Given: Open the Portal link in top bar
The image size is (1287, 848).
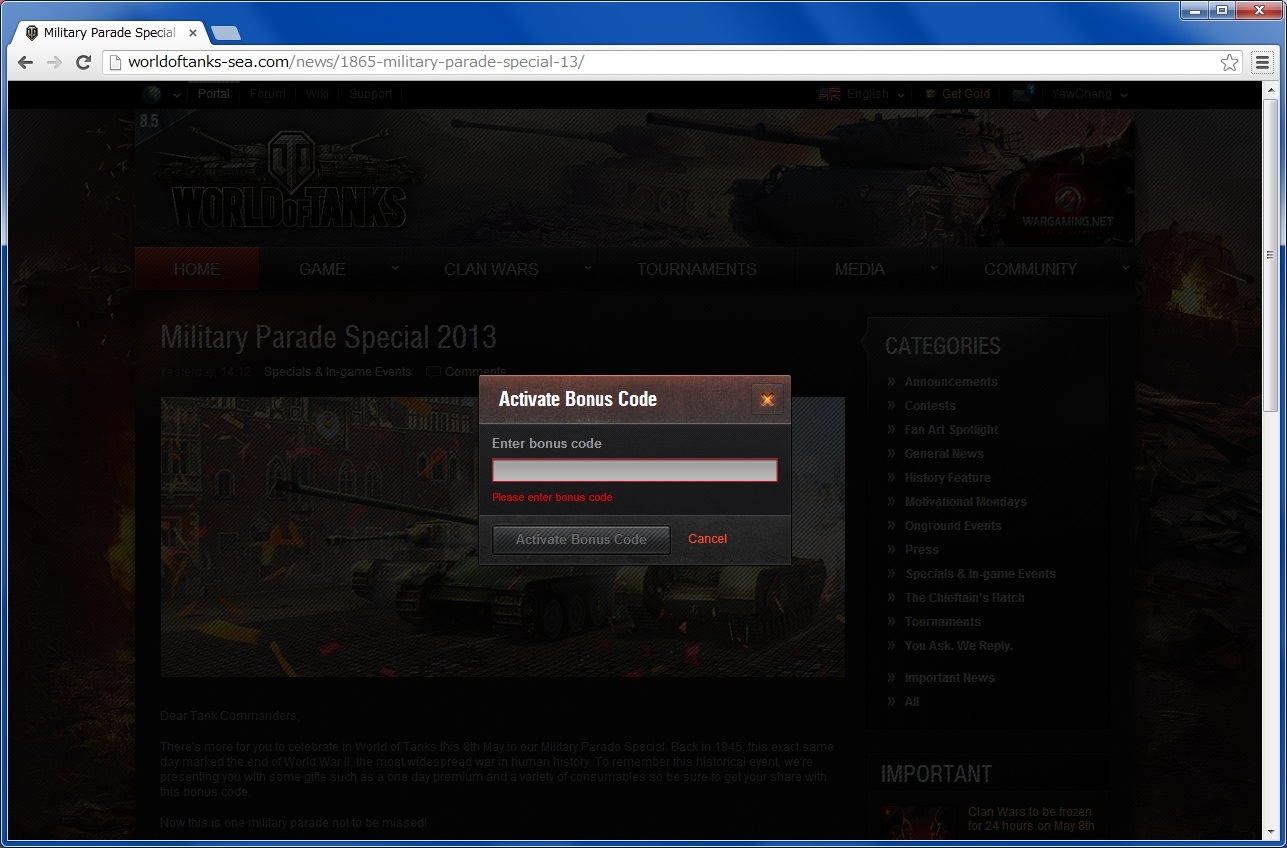Looking at the screenshot, I should [x=214, y=94].
